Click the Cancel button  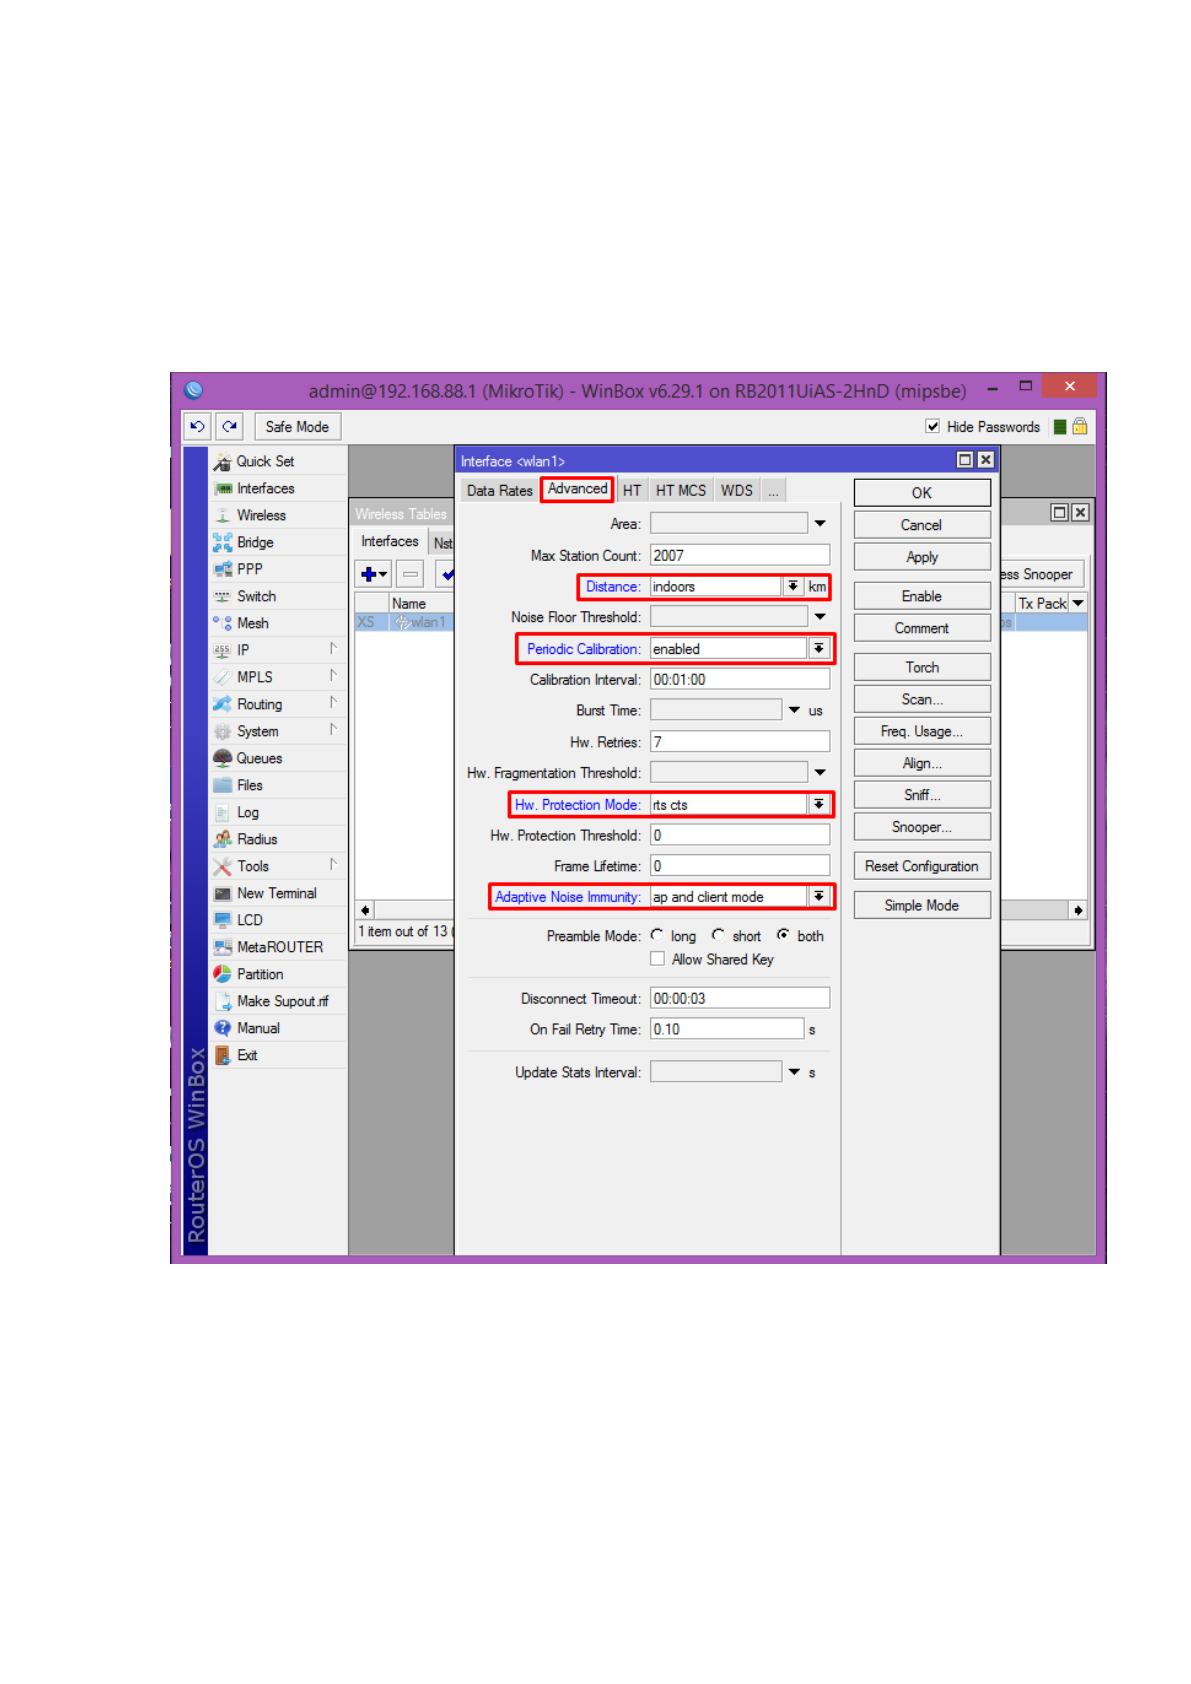click(922, 526)
